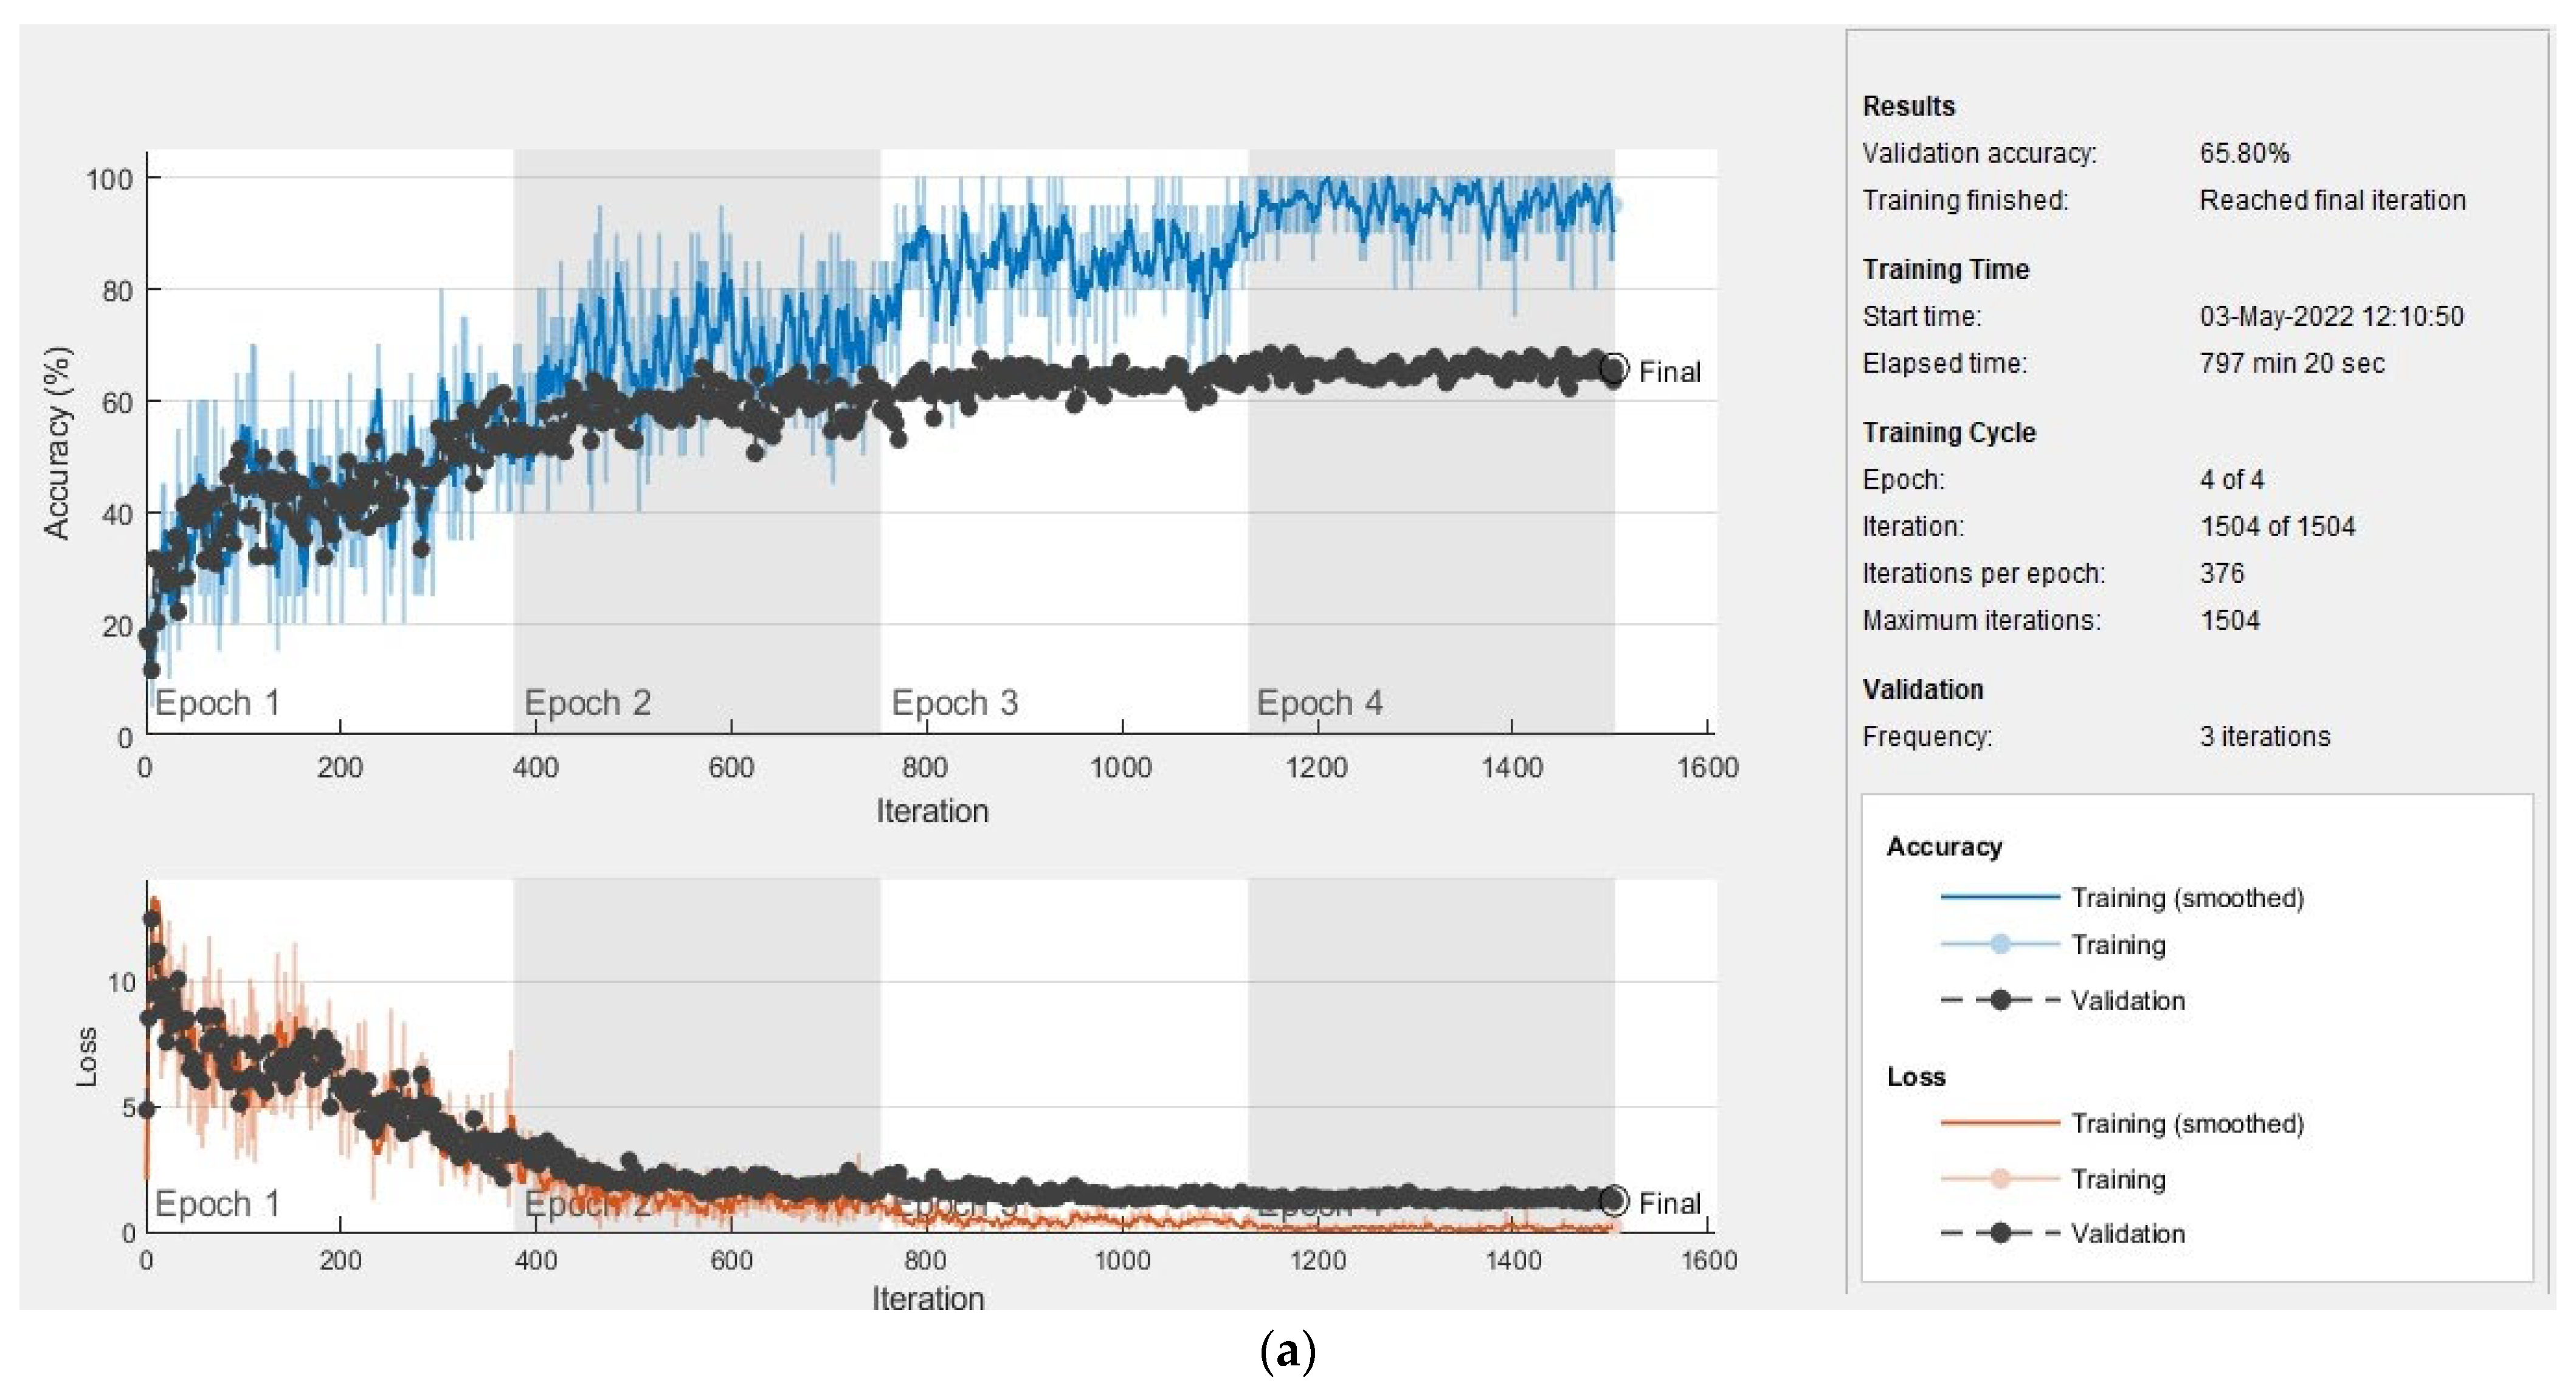Click the Validation Frequency 3 iterations value

click(x=2264, y=736)
